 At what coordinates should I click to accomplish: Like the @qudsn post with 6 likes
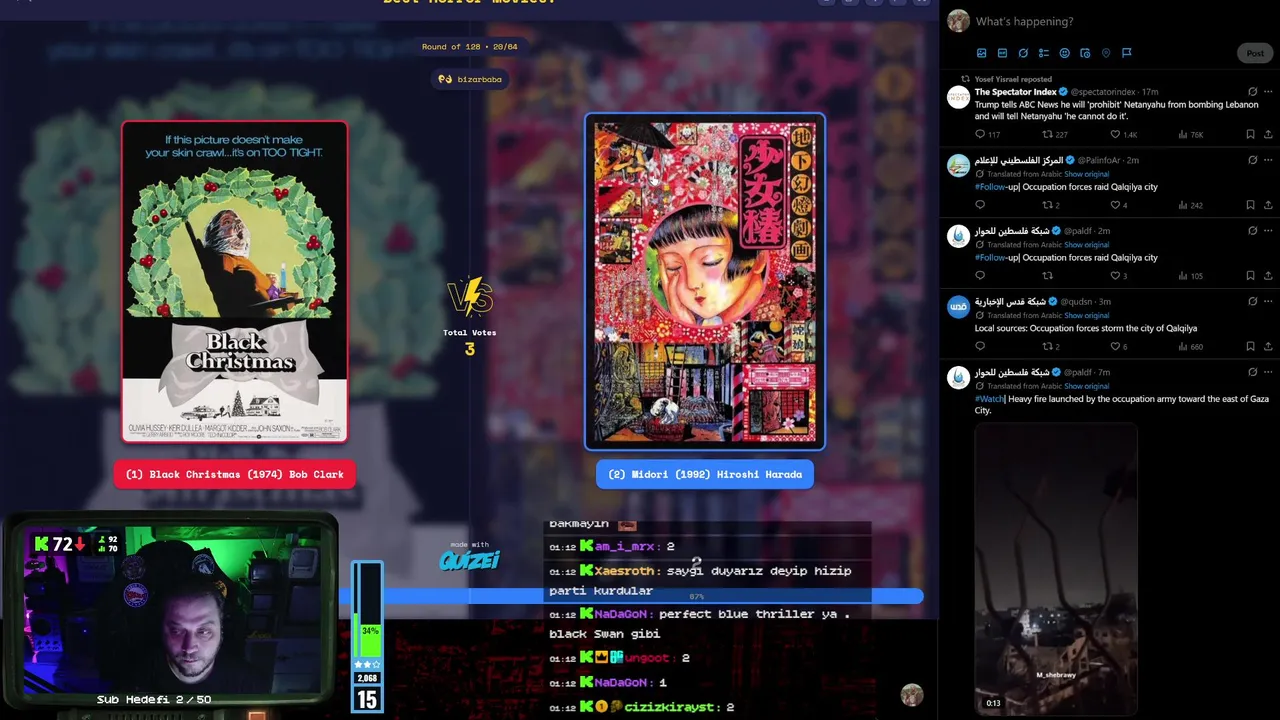[x=1115, y=346]
